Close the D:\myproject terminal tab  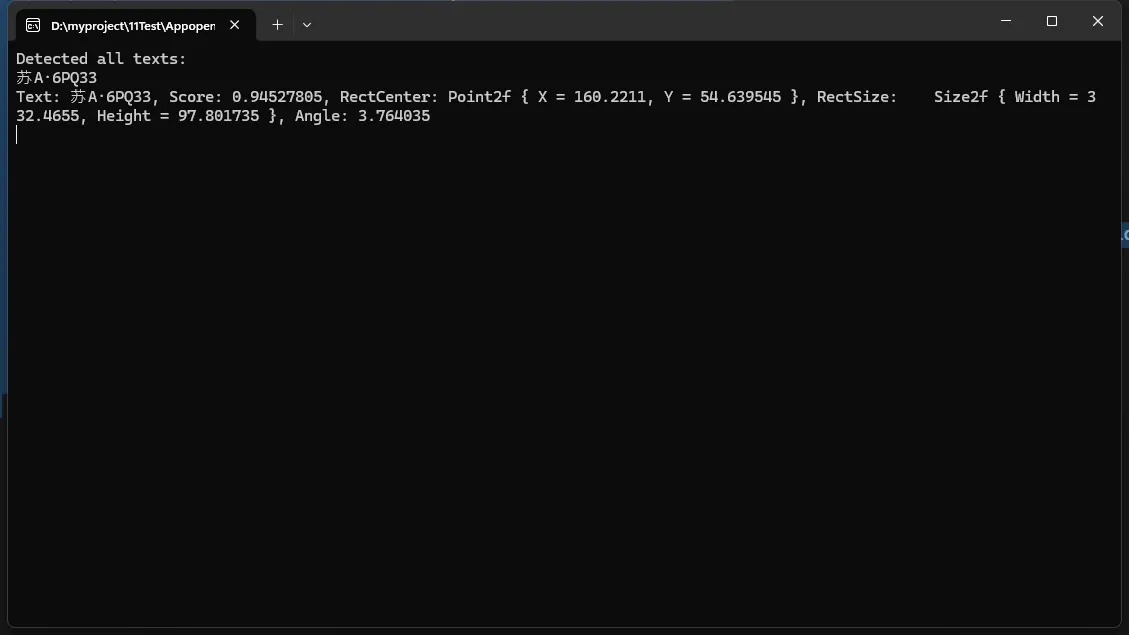coord(235,25)
